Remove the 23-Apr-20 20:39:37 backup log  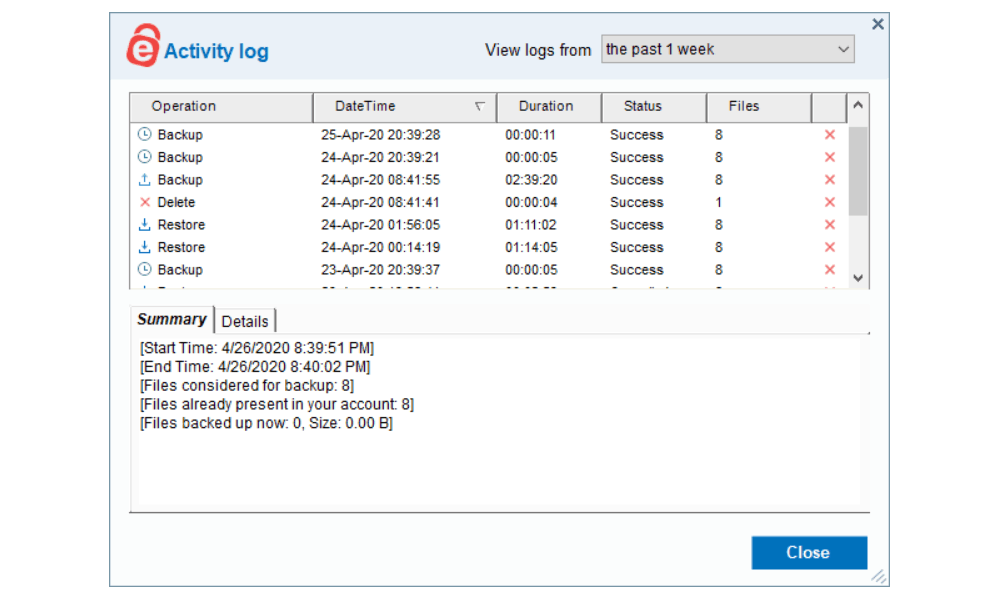[830, 270]
